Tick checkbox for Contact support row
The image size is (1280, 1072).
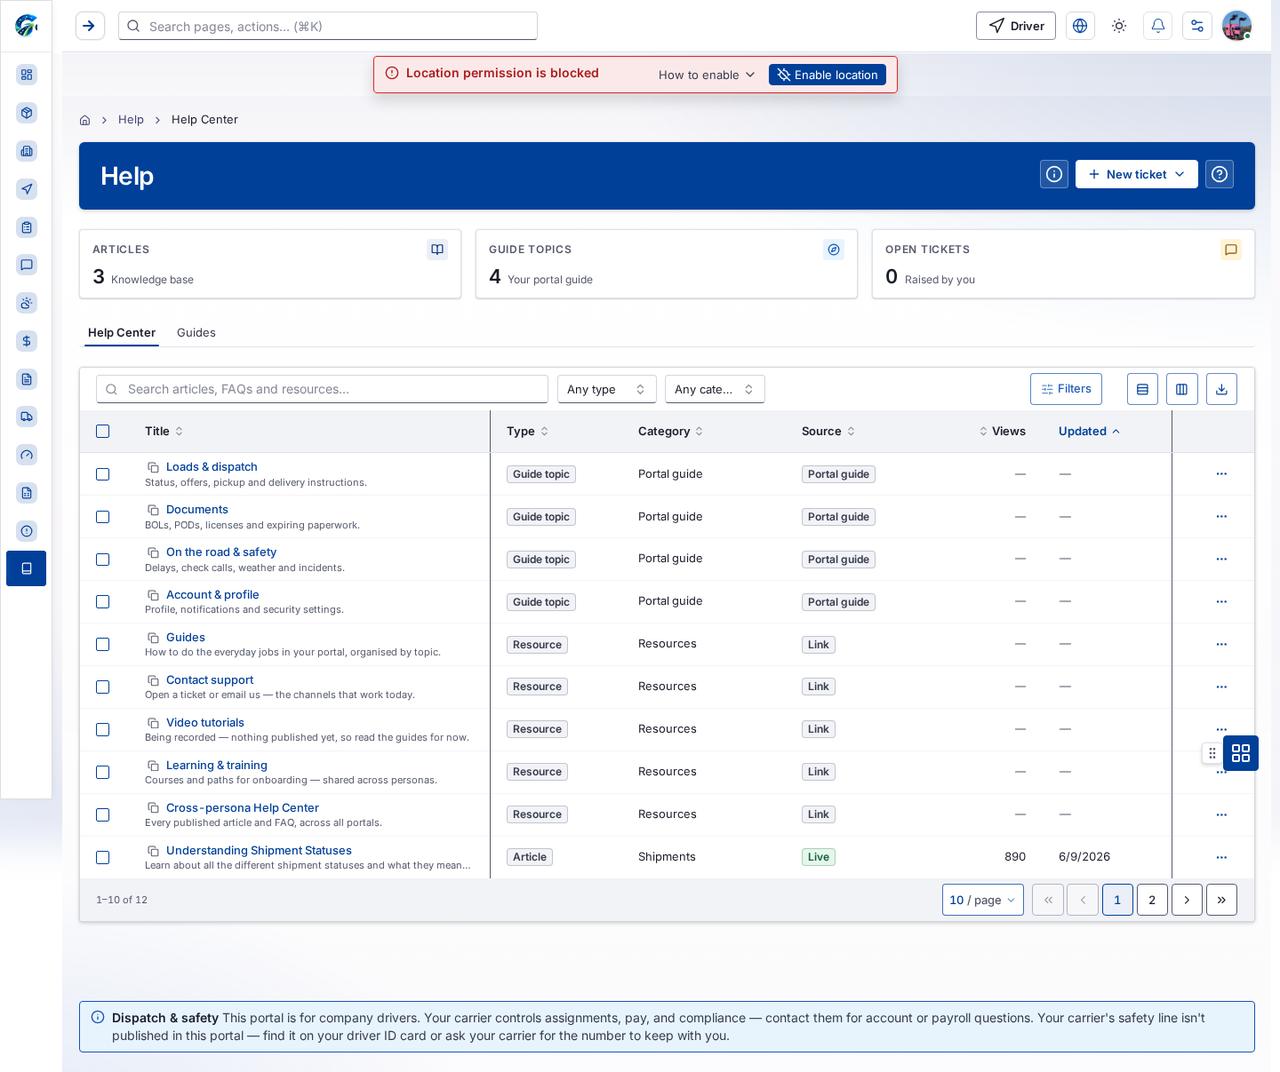[x=102, y=687]
